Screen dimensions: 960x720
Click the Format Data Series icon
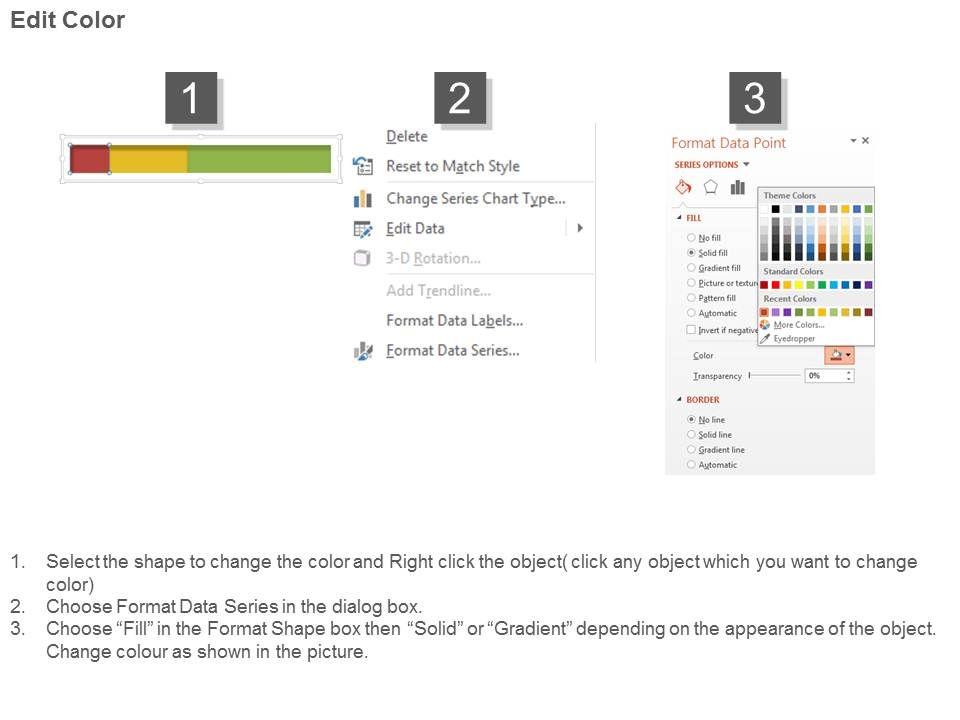click(363, 351)
